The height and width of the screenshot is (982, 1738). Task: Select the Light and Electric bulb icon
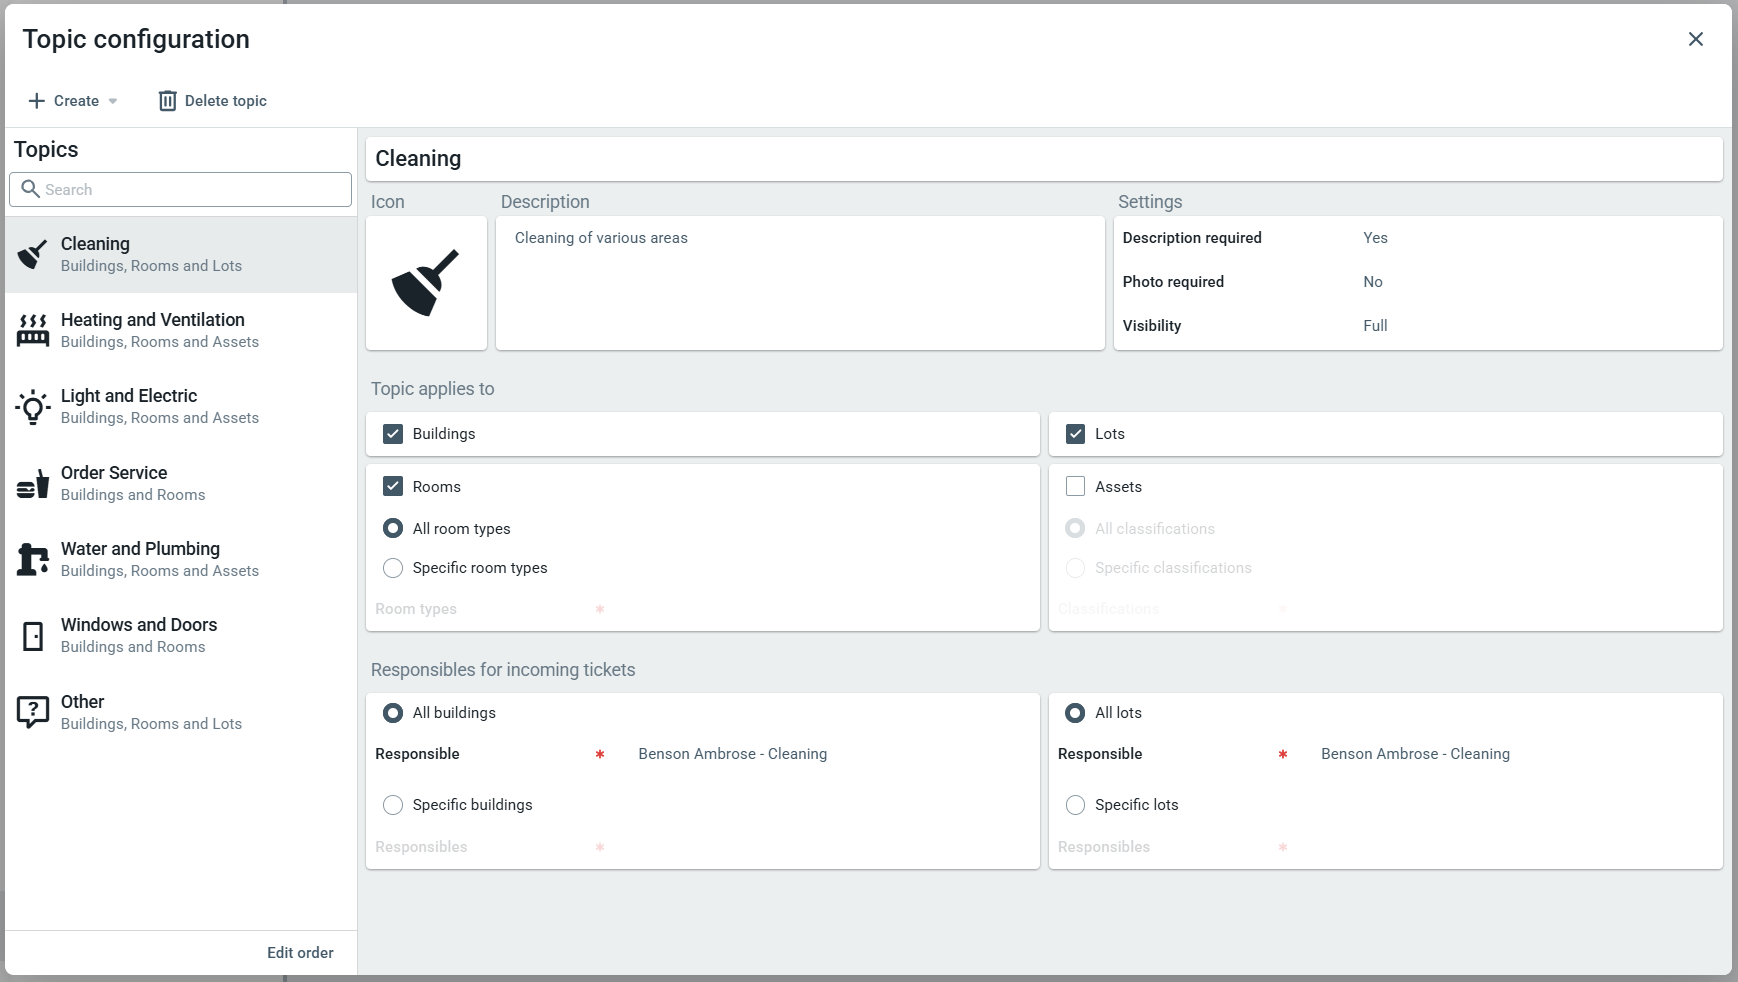(x=33, y=407)
